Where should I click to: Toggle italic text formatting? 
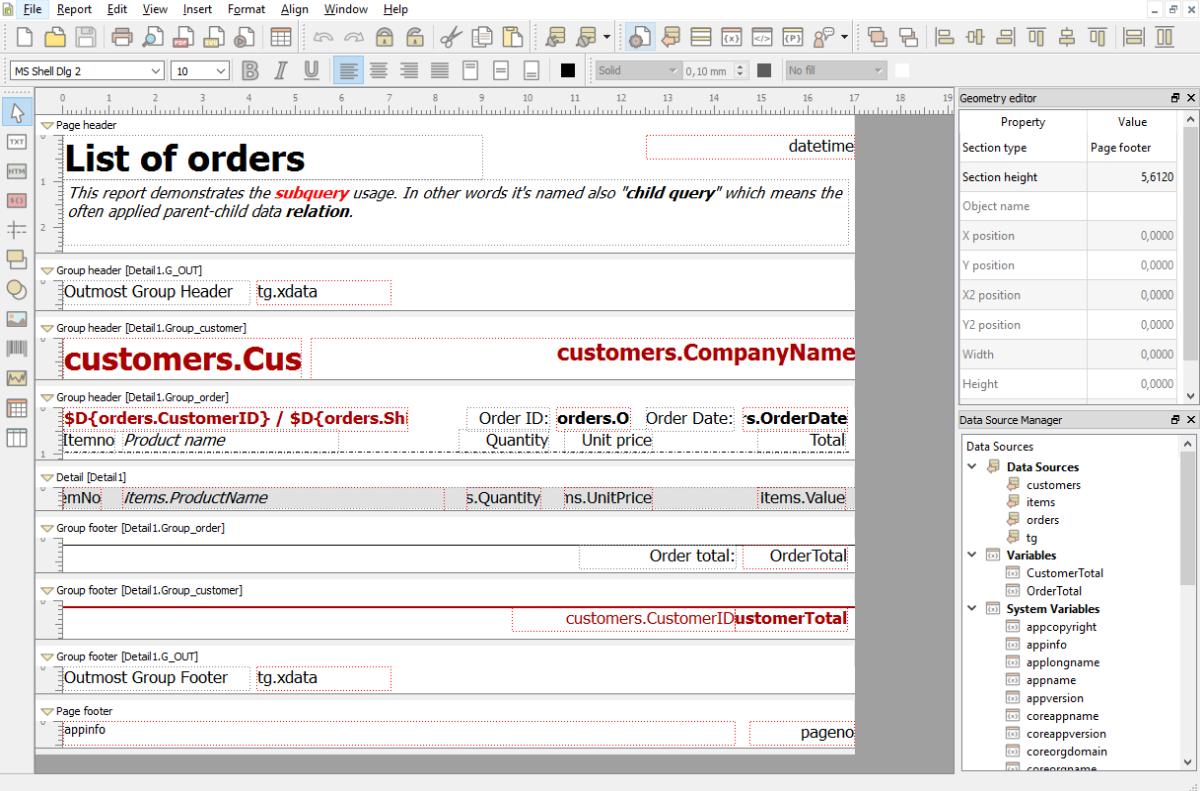(x=281, y=71)
